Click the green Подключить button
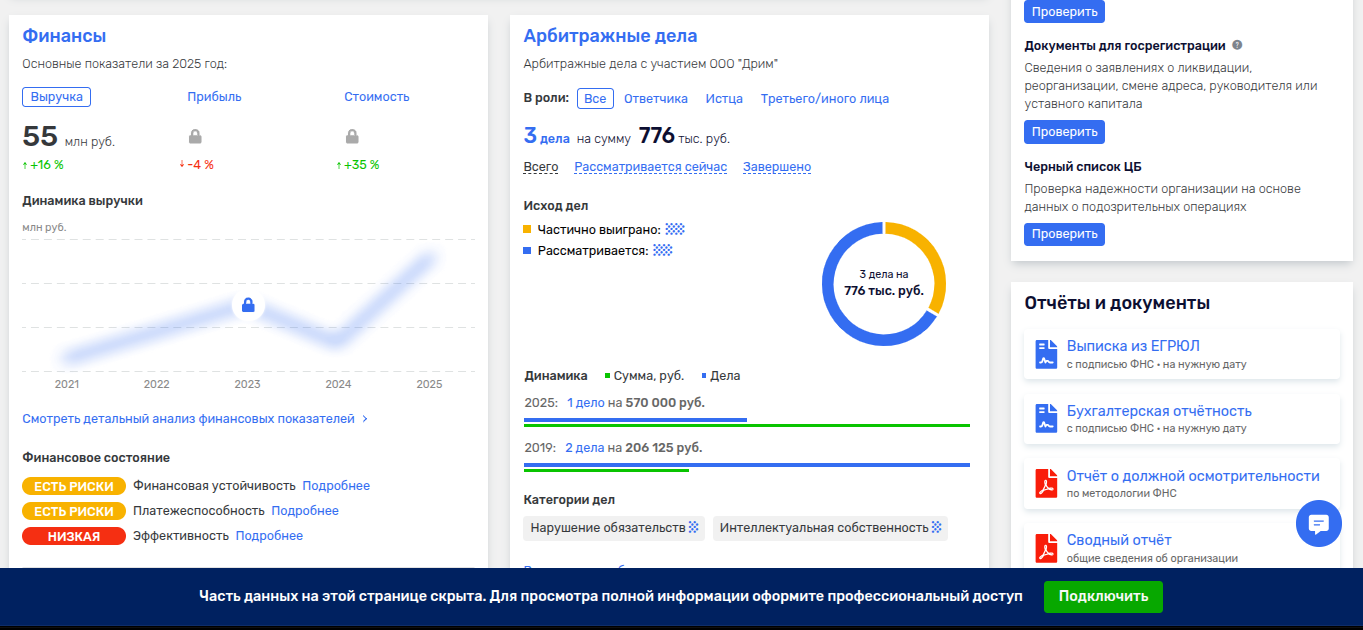Image resolution: width=1363 pixels, height=630 pixels. [x=1103, y=597]
